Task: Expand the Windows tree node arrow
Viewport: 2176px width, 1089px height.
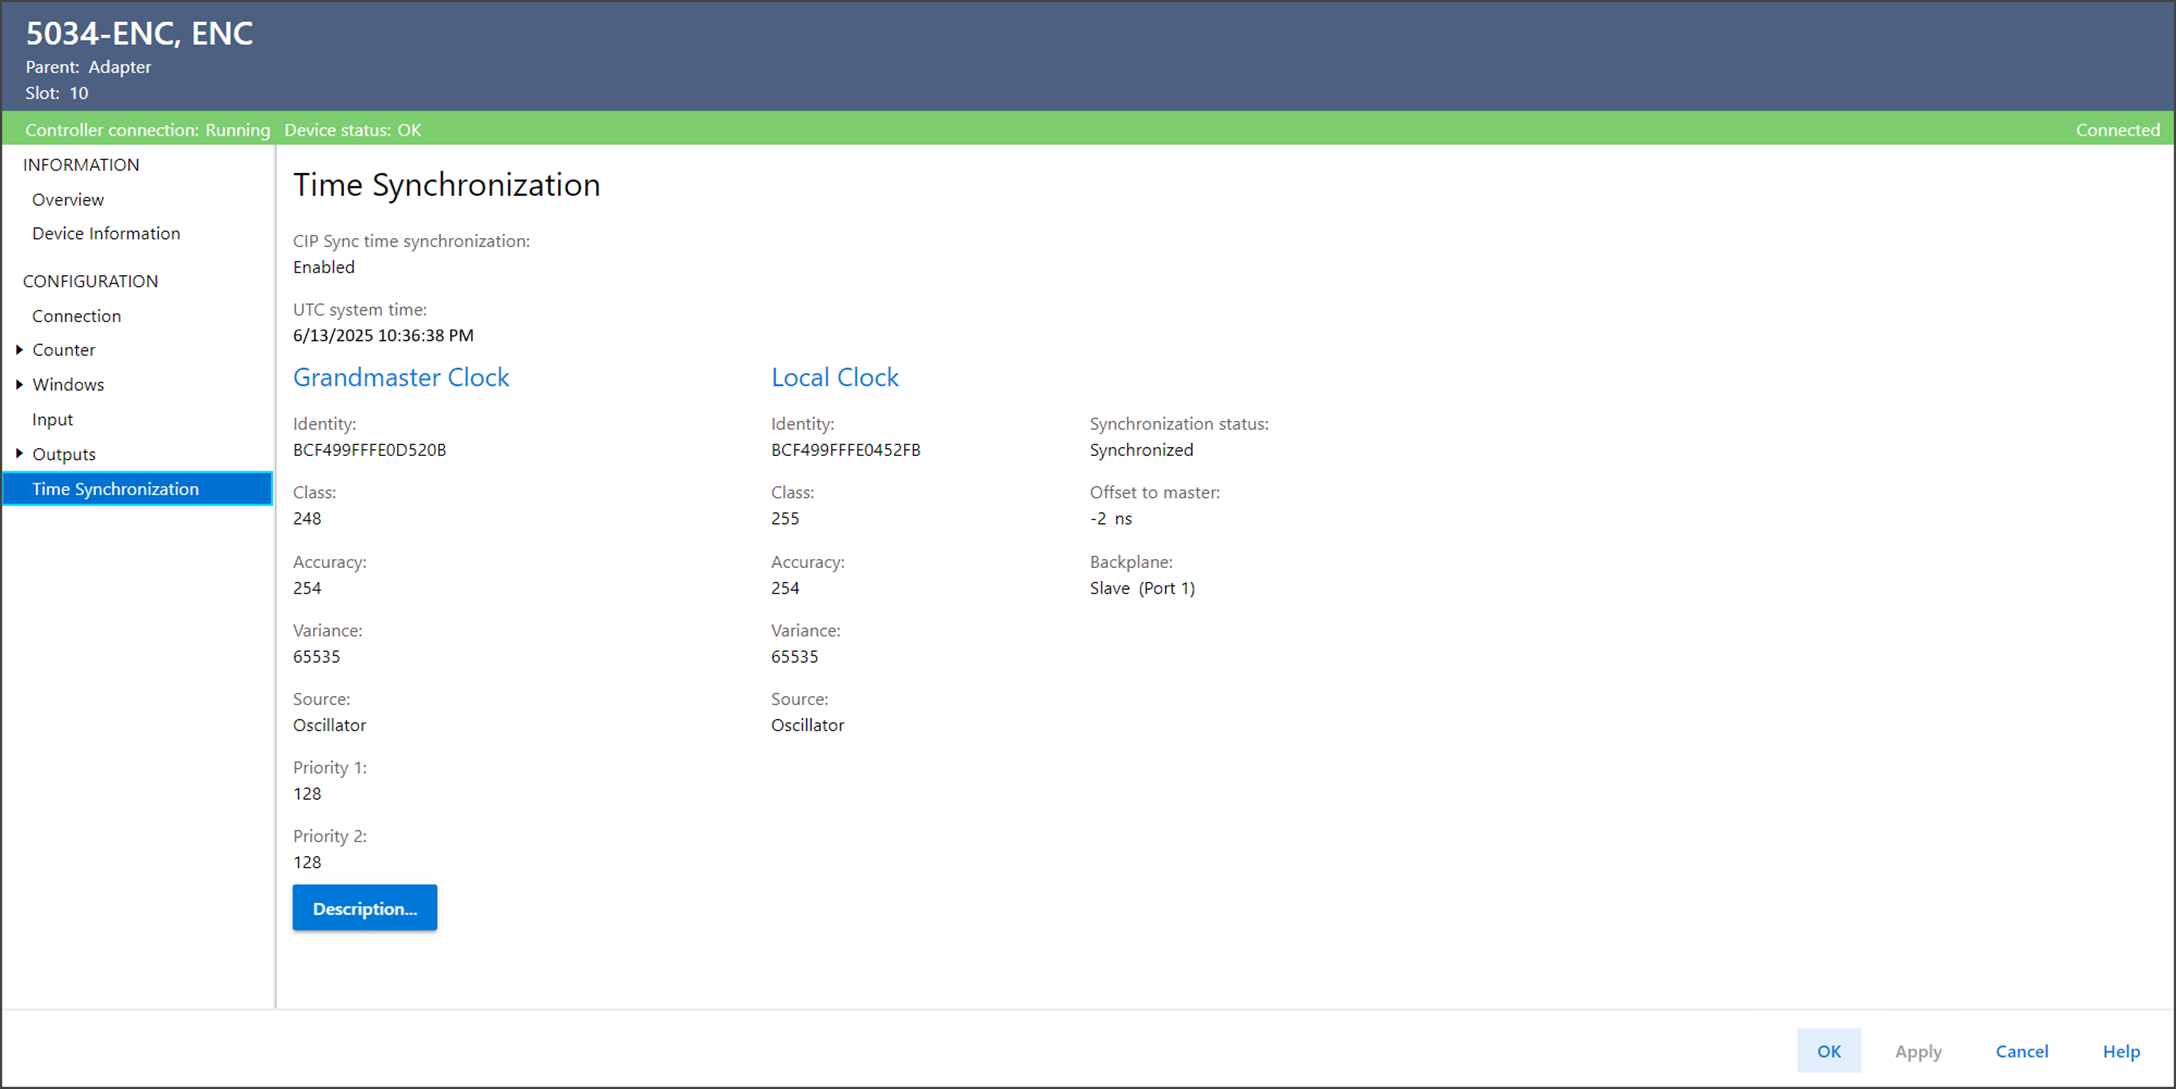Action: point(19,385)
